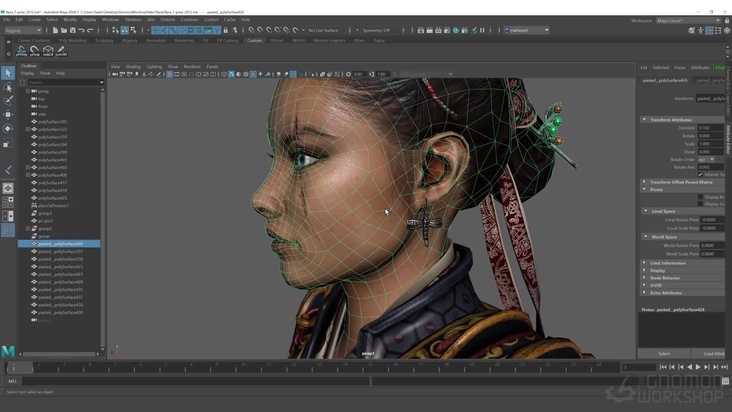The height and width of the screenshot is (412, 732).
Task: Open the Create menu
Action: [35, 20]
